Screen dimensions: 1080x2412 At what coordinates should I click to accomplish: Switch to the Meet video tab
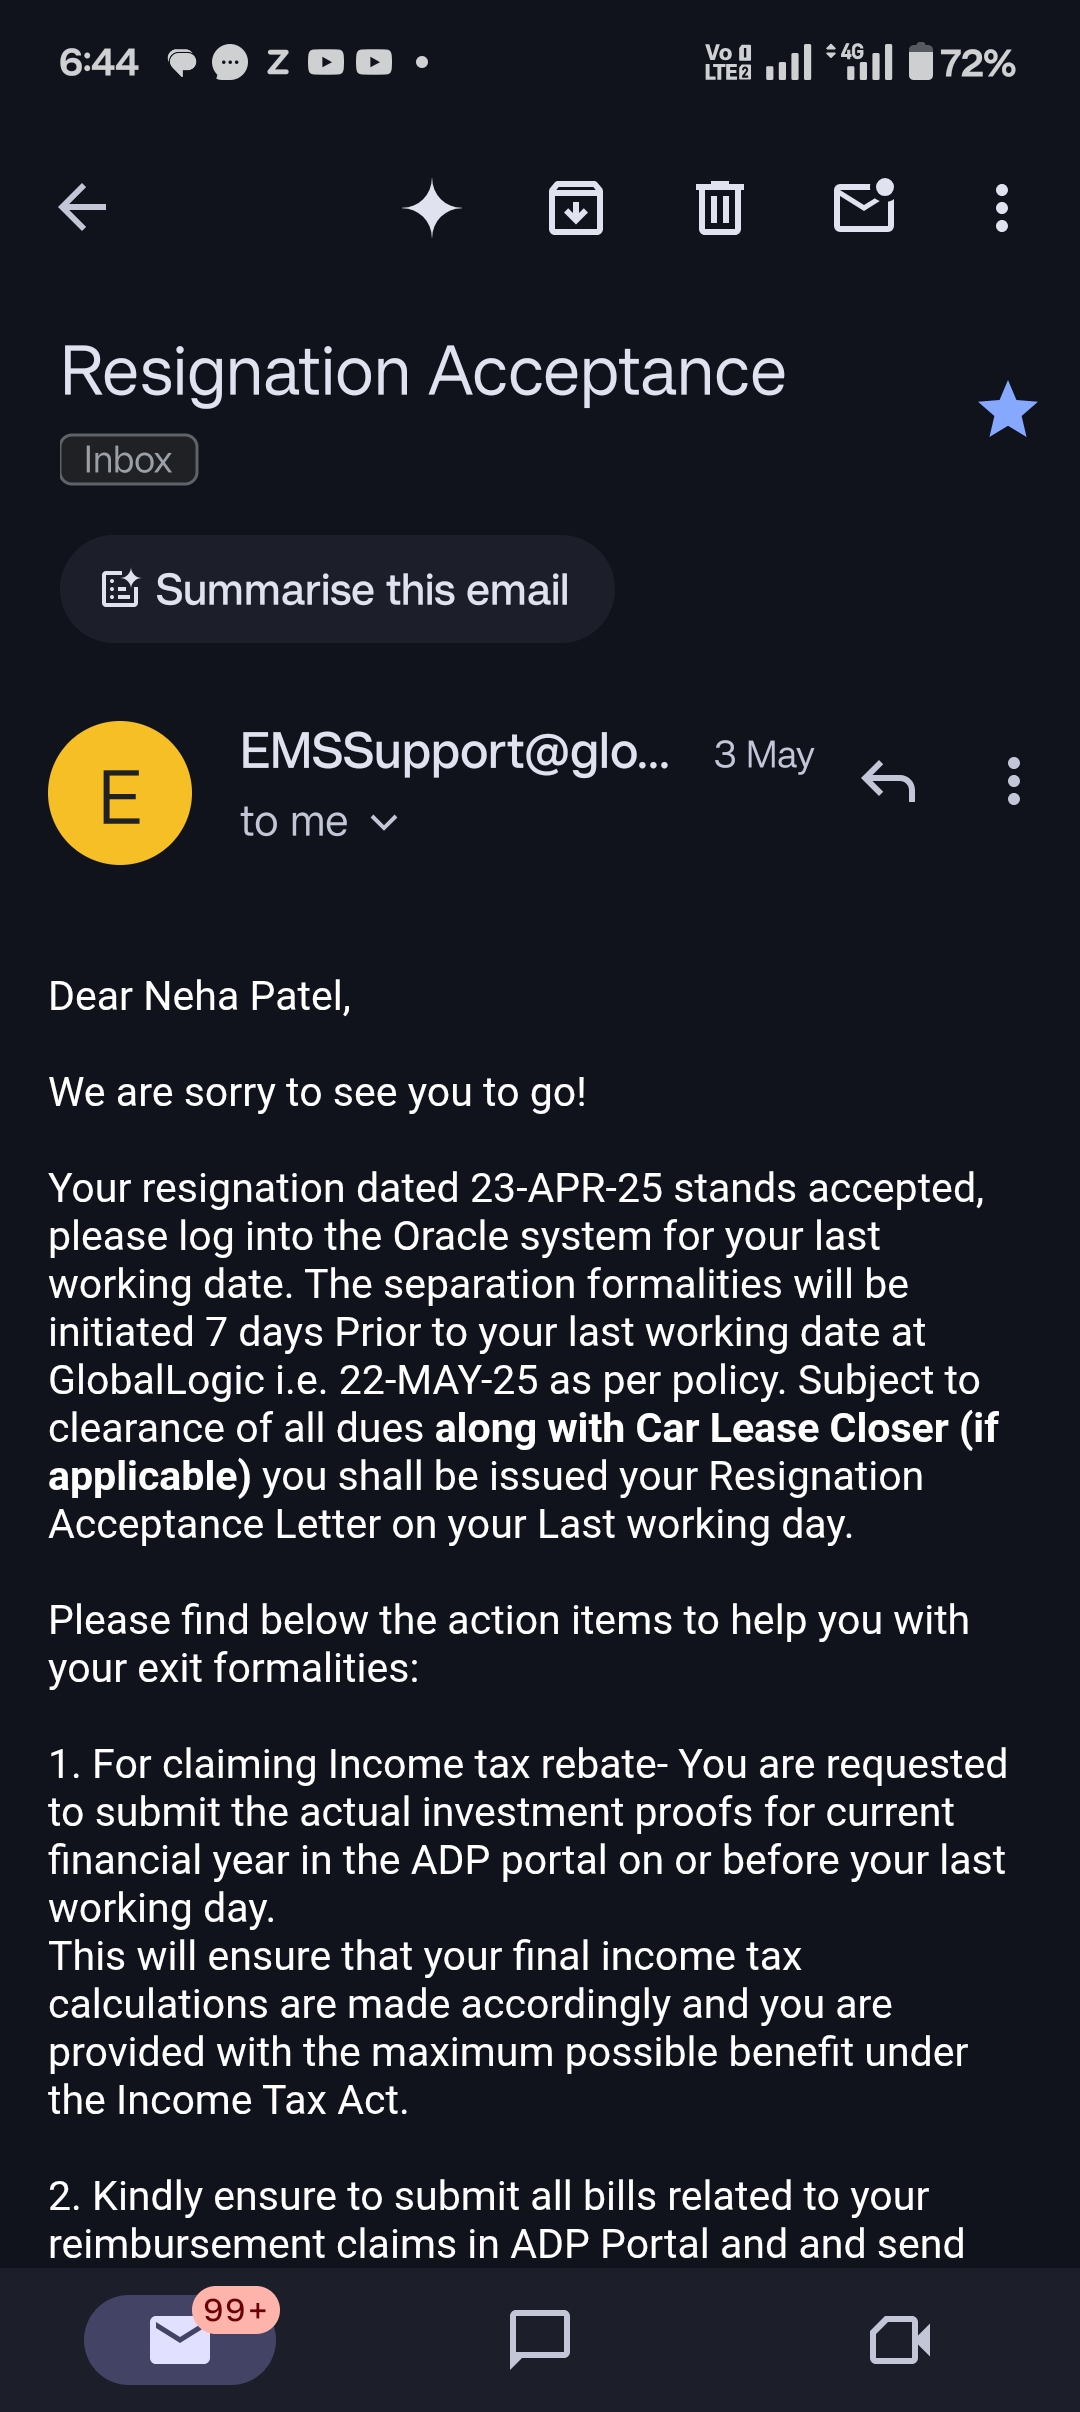pos(900,2340)
